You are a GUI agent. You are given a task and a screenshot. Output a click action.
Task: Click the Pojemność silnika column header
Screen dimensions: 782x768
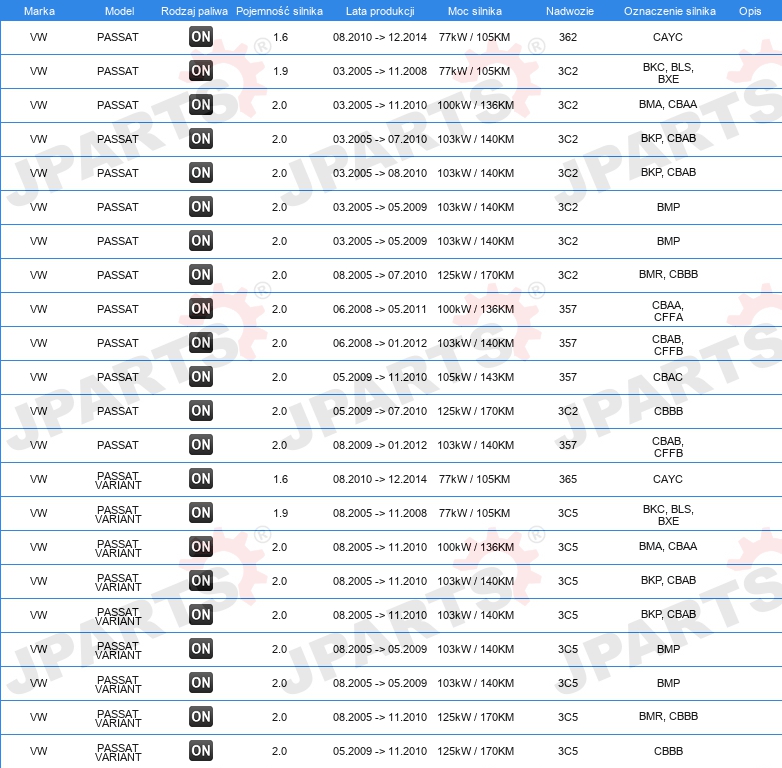tap(279, 11)
